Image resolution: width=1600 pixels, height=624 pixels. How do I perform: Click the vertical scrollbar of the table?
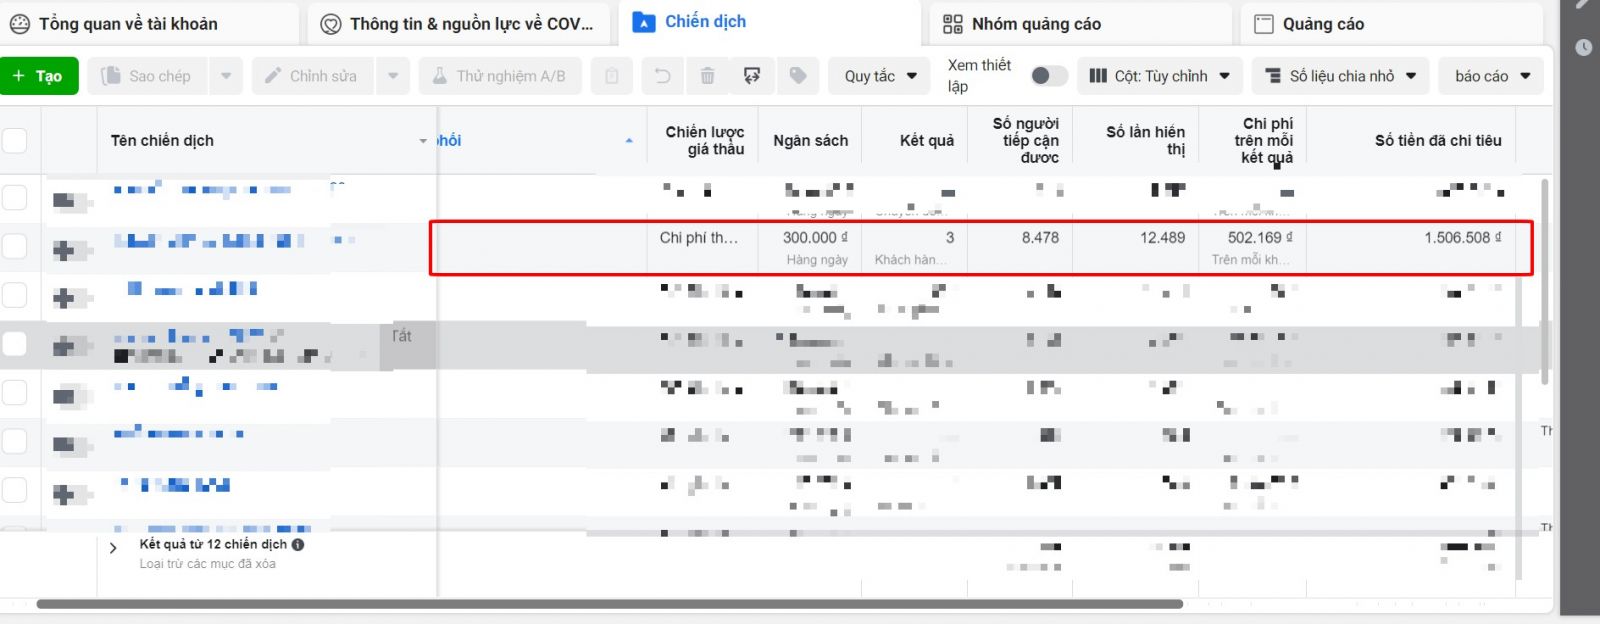tap(1545, 282)
